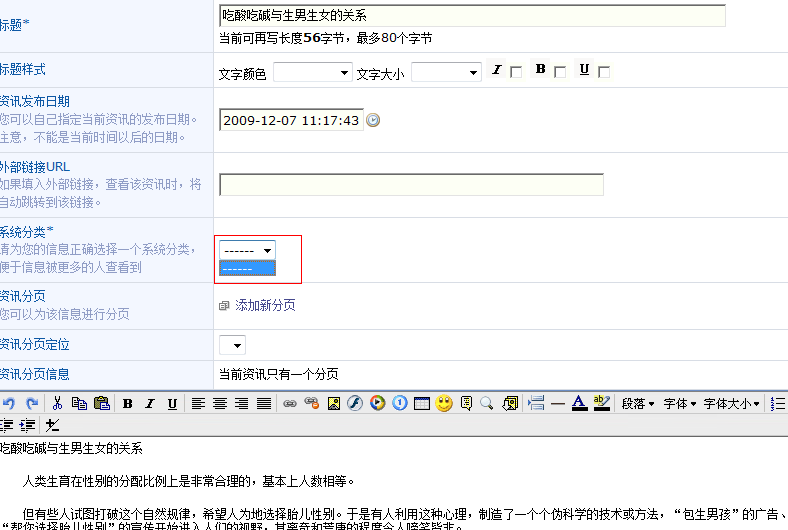Open the 系统分类 dropdown
The height and width of the screenshot is (530, 788).
coord(247,250)
